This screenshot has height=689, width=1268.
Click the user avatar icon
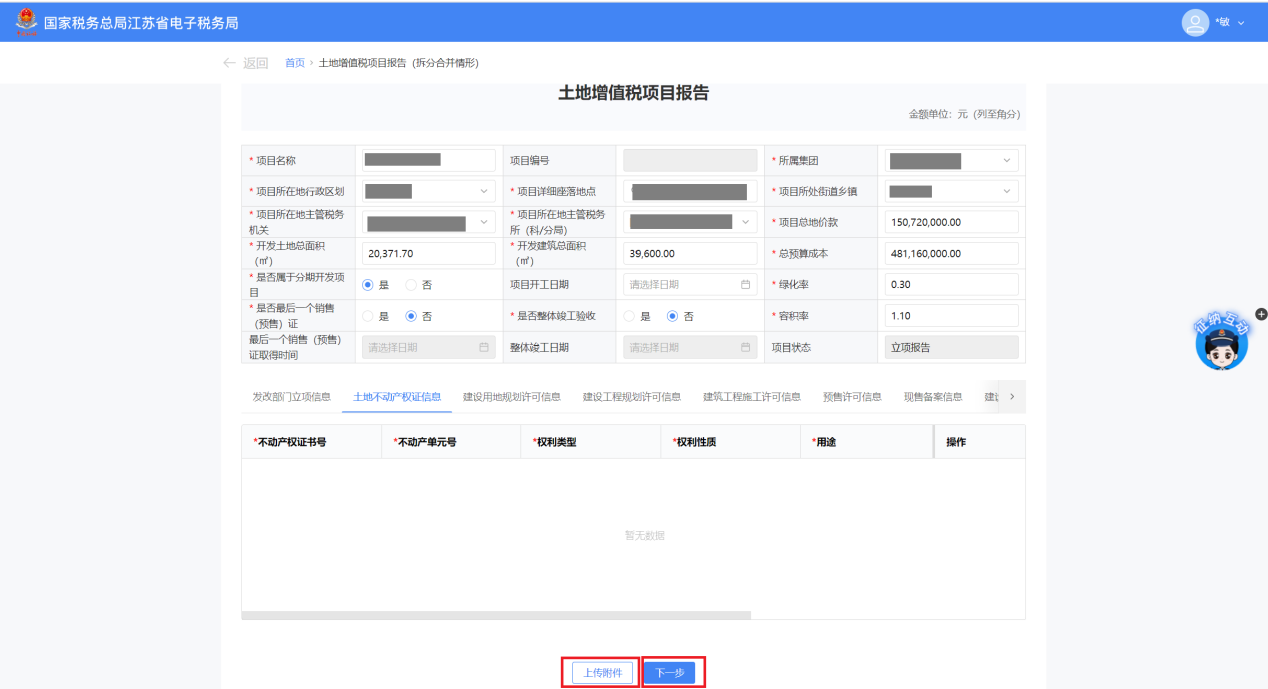(x=1195, y=22)
